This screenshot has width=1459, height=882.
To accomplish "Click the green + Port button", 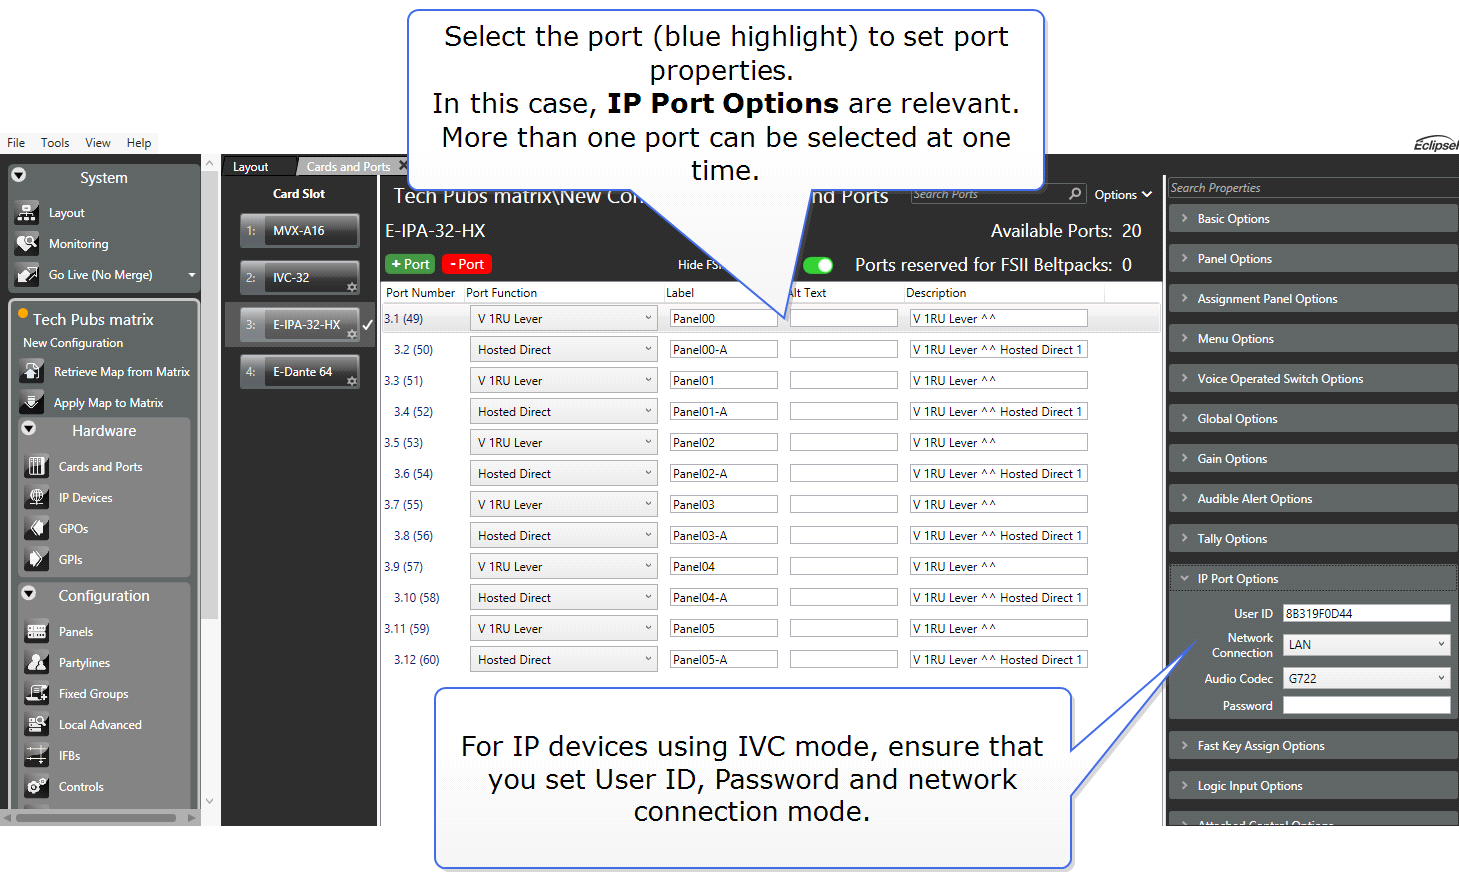I will (410, 265).
